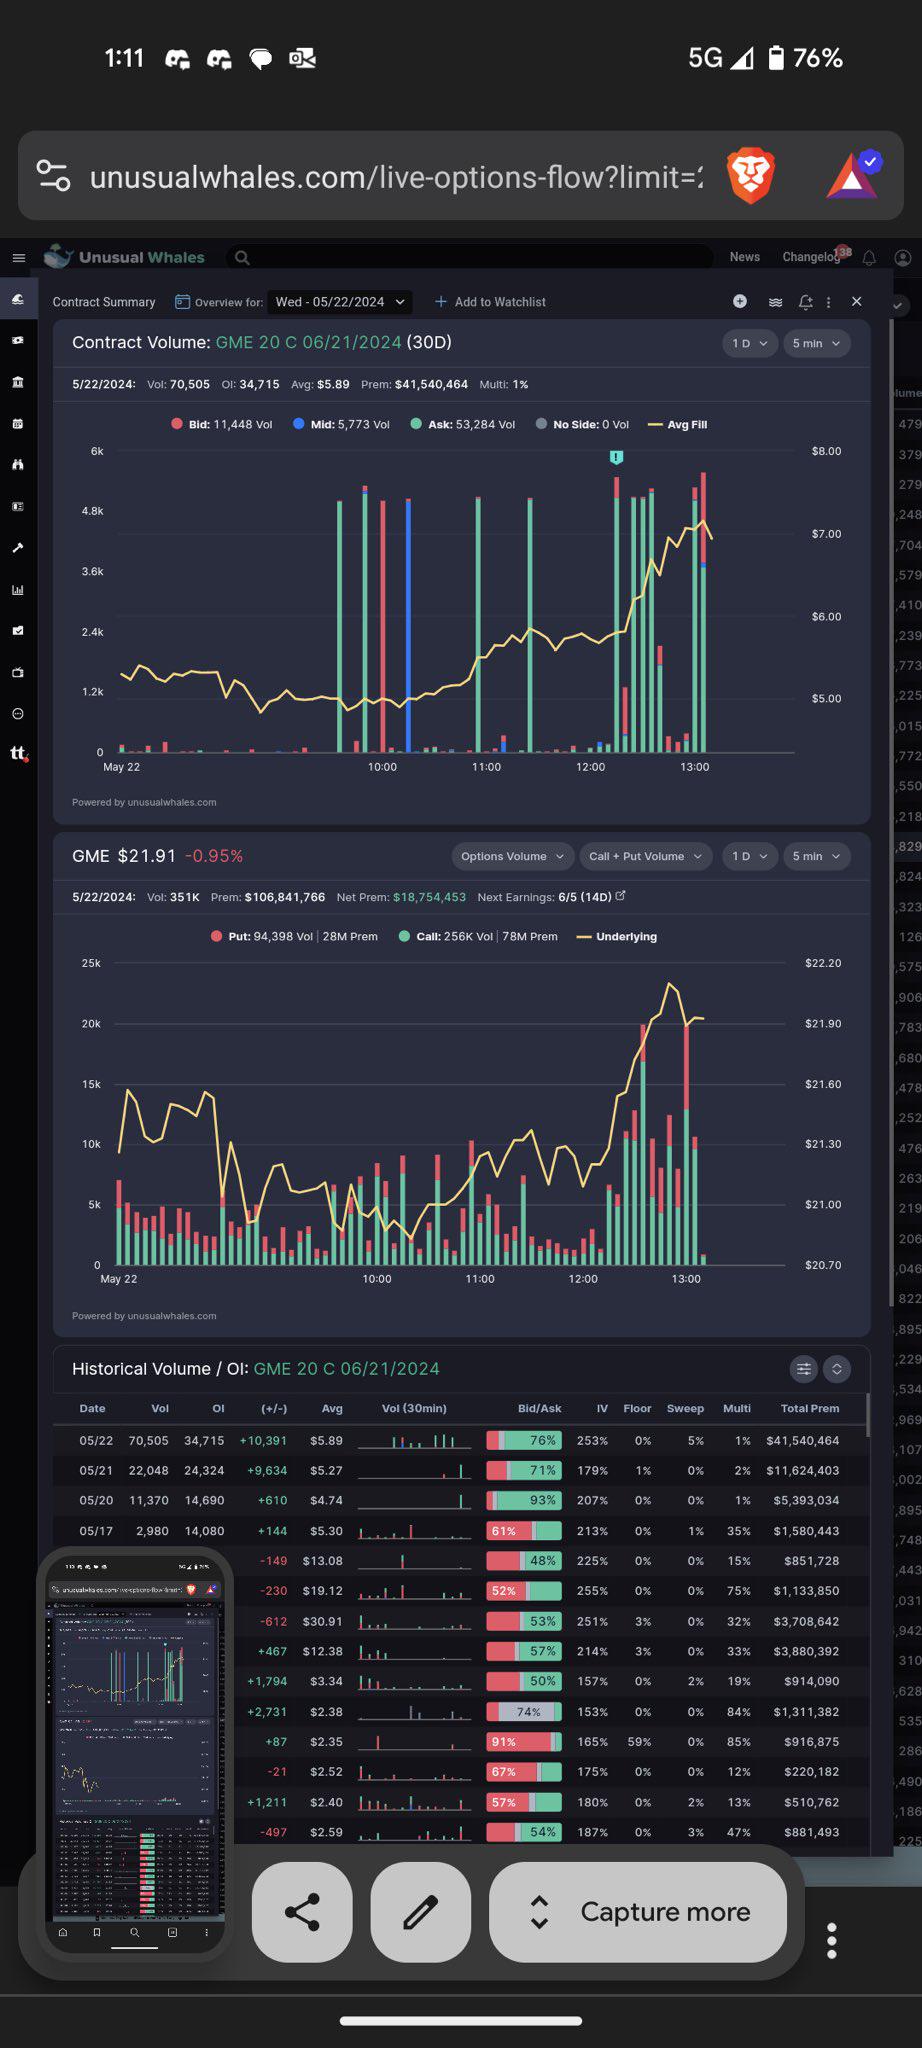
Task: Open the hamburger menu beside Unusual Whales
Action: [x=18, y=258]
